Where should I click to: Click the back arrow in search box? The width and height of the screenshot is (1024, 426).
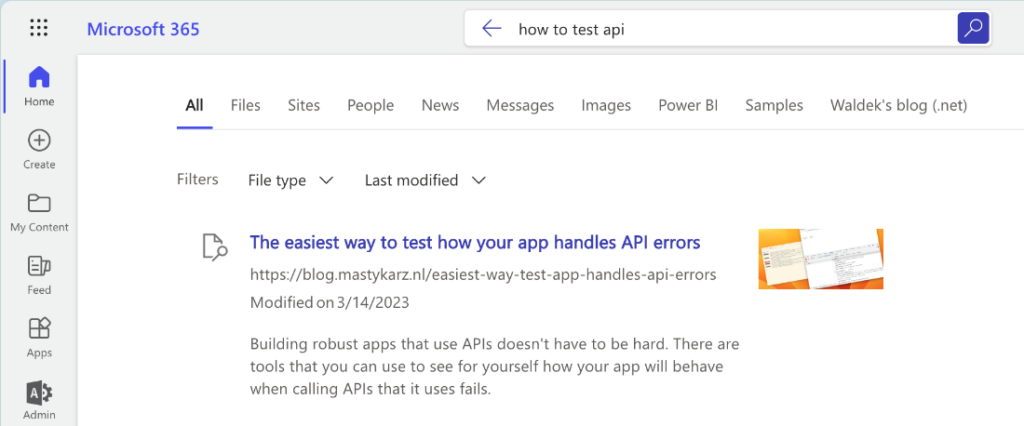point(491,28)
